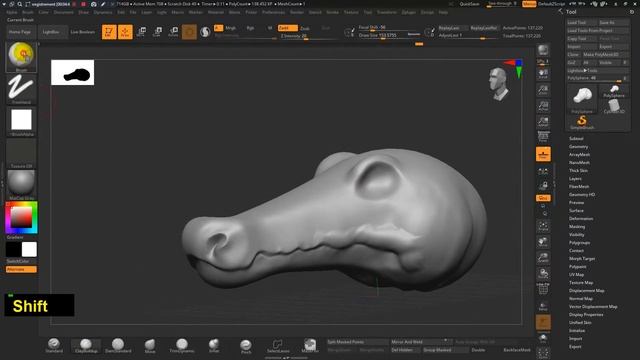Toggle the Qvz local symmetry button
This screenshot has height=360, width=640.
[x=543, y=198]
